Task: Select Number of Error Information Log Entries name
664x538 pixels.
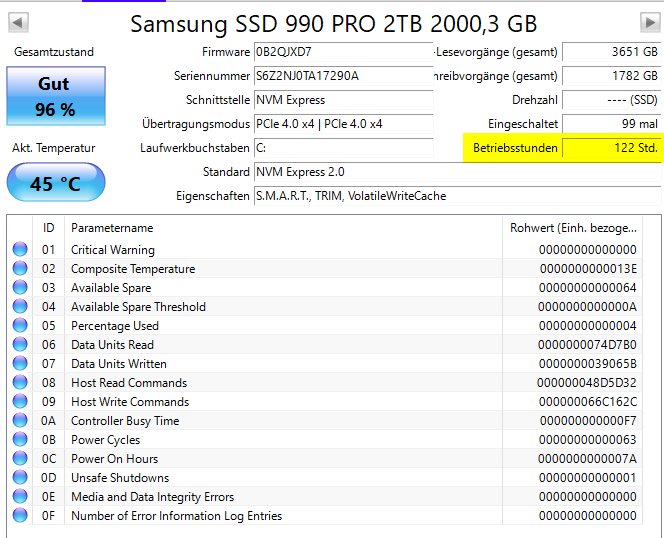Action: (177, 516)
